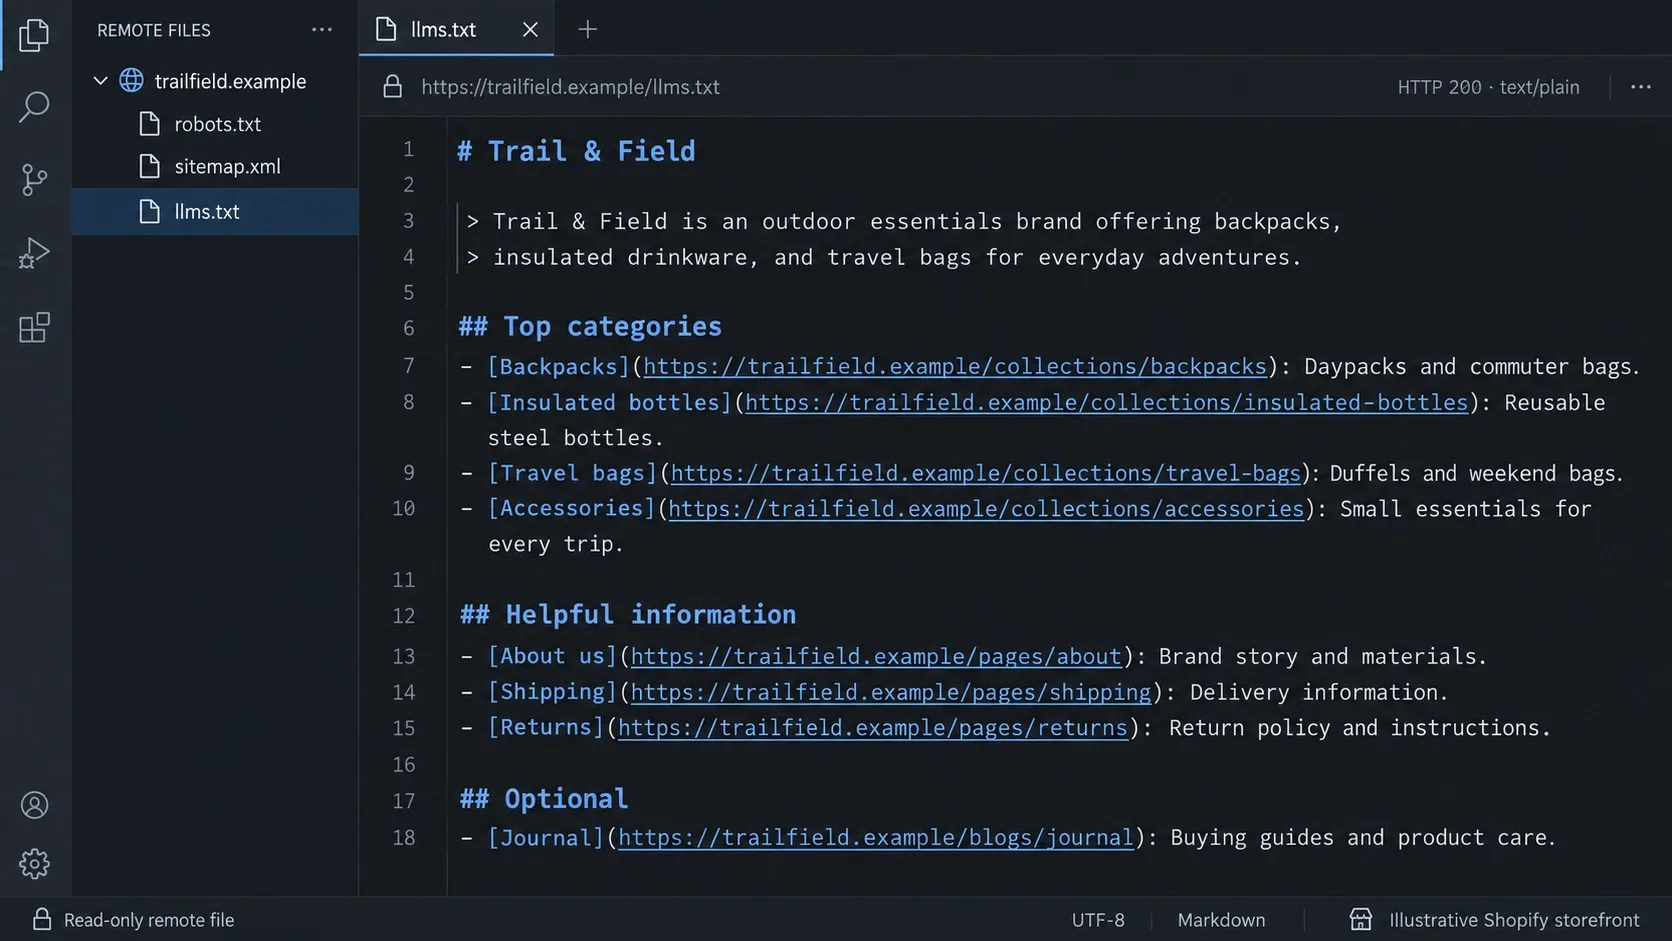Image resolution: width=1672 pixels, height=941 pixels.
Task: Add a new tab with plus button
Action: click(x=588, y=30)
